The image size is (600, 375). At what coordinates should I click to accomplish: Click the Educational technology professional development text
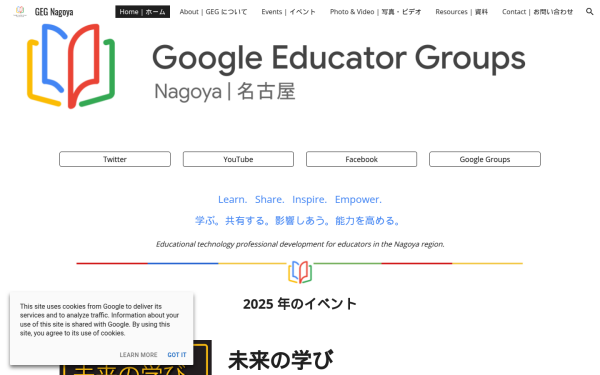point(300,244)
